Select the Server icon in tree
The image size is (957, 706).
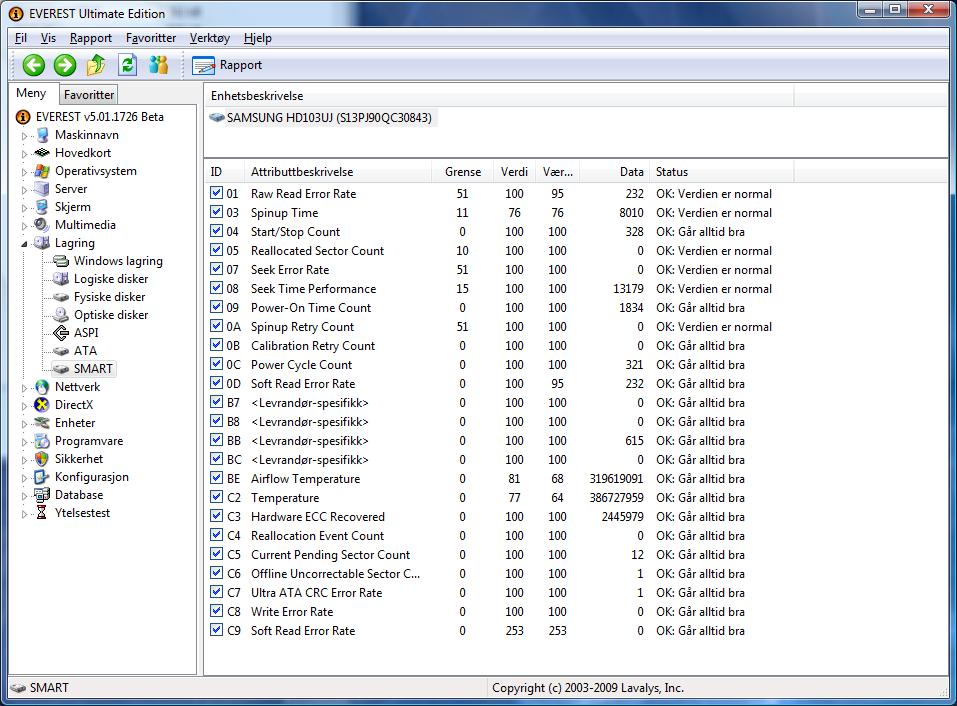[42, 189]
